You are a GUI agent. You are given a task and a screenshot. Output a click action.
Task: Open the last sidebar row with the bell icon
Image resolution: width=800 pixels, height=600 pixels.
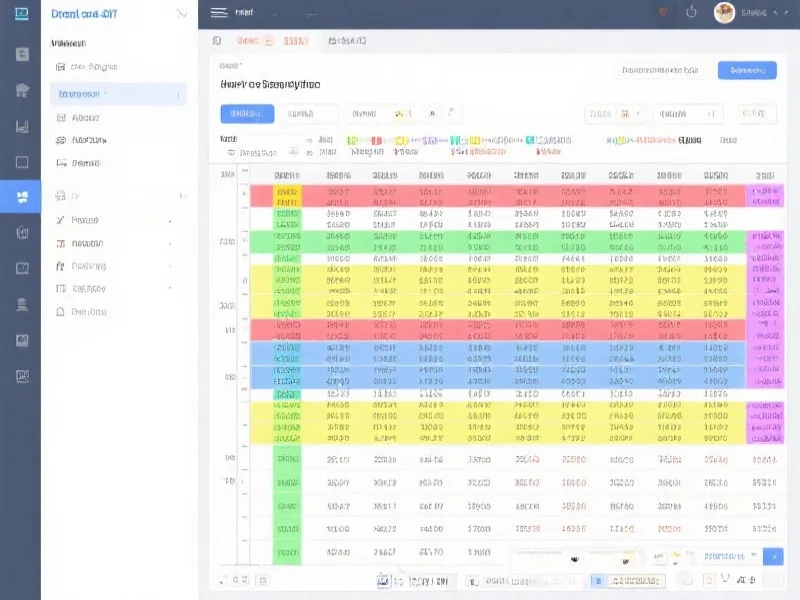point(84,311)
